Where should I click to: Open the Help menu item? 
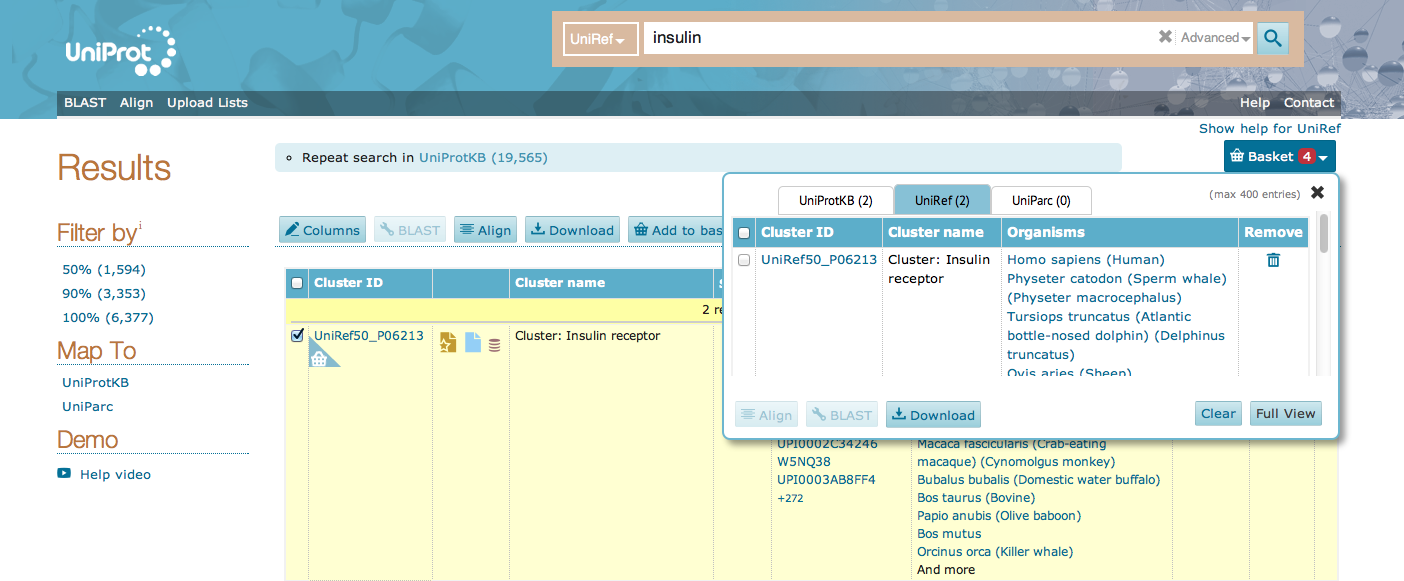(x=1255, y=102)
